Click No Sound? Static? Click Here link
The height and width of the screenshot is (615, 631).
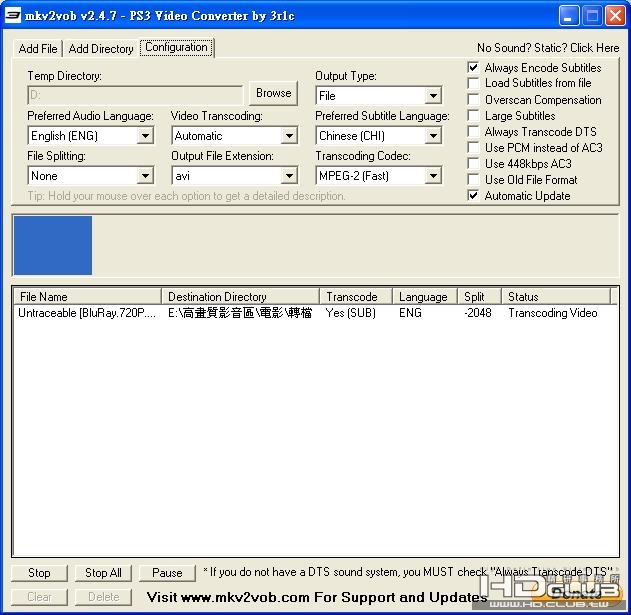click(x=548, y=48)
